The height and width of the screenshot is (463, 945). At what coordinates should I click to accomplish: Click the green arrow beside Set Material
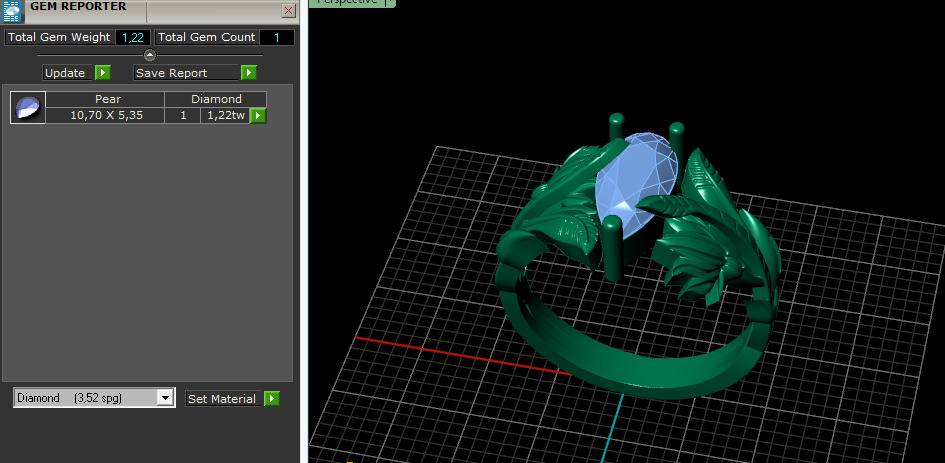tap(272, 398)
